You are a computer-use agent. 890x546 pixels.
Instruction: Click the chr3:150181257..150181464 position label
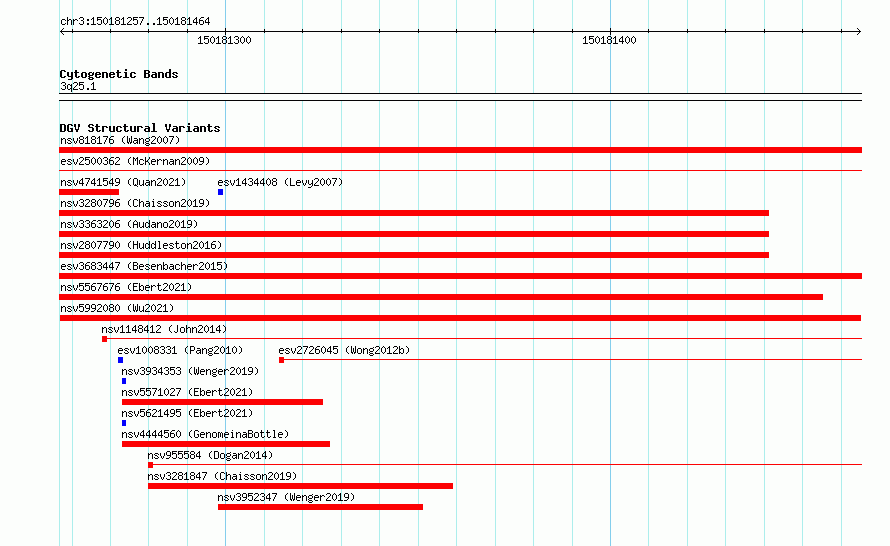pos(135,21)
